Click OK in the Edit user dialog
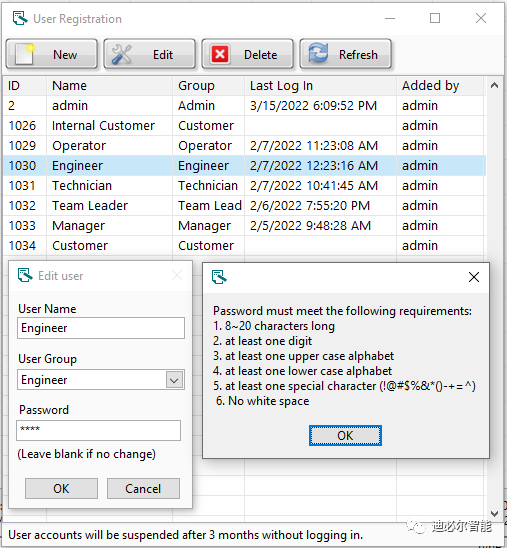This screenshot has height=548, width=507. 61,488
